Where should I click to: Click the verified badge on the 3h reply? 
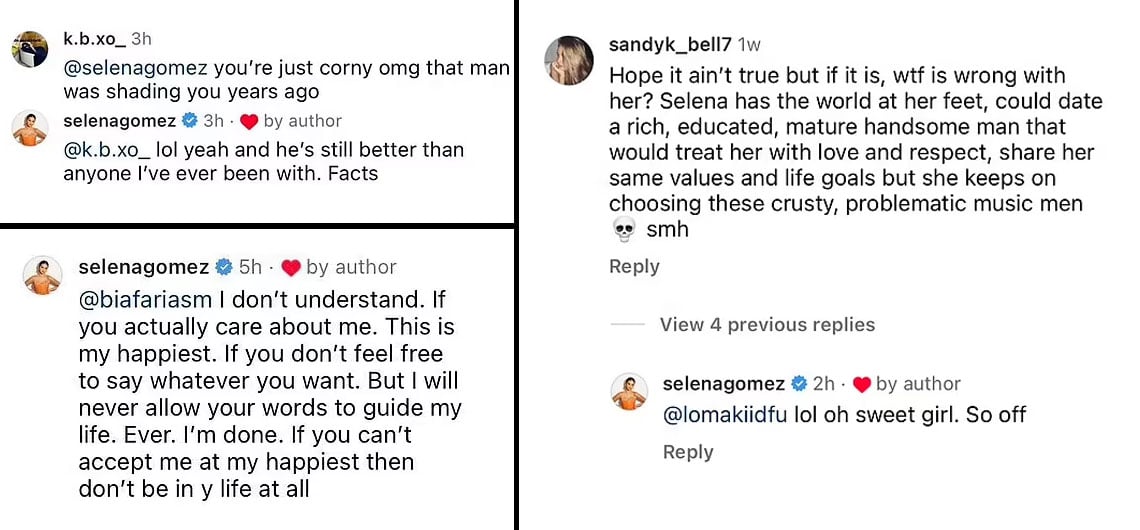coord(188,121)
